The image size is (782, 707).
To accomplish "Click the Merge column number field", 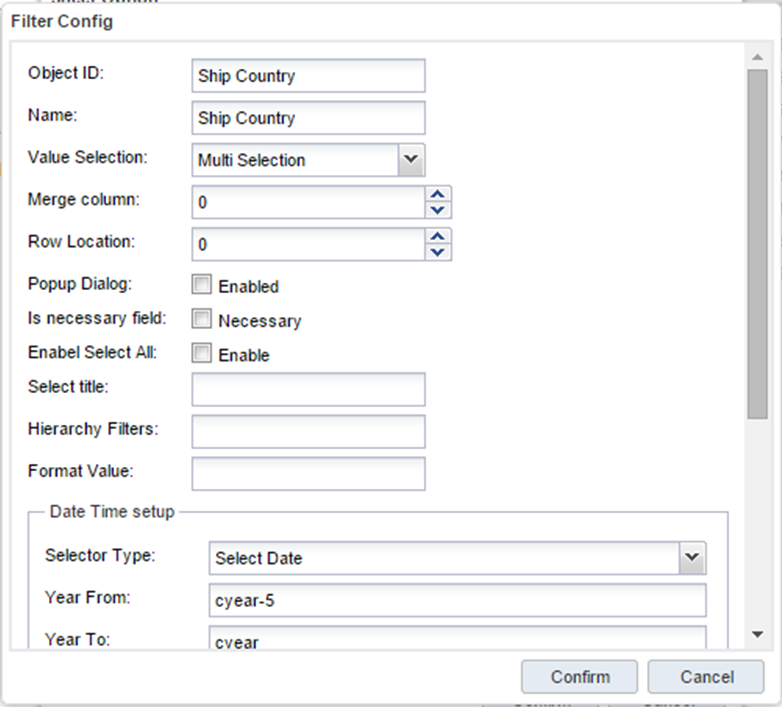I will click(308, 202).
